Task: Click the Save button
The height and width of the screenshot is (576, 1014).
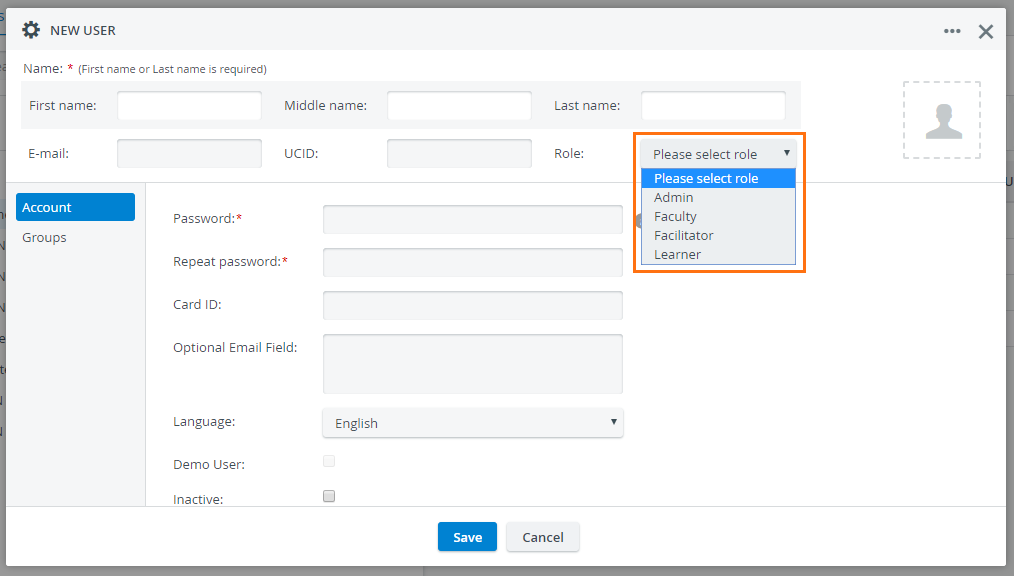Action: click(x=467, y=537)
